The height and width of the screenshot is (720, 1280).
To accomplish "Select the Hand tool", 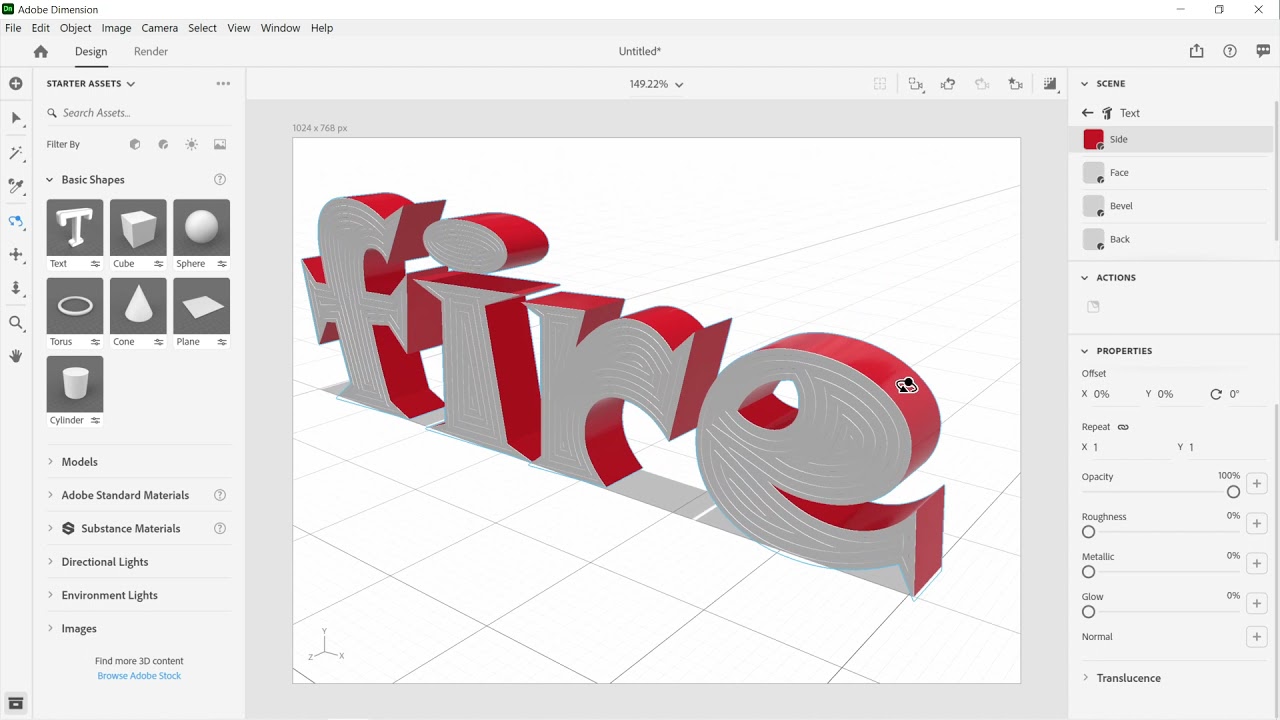I will point(16,356).
